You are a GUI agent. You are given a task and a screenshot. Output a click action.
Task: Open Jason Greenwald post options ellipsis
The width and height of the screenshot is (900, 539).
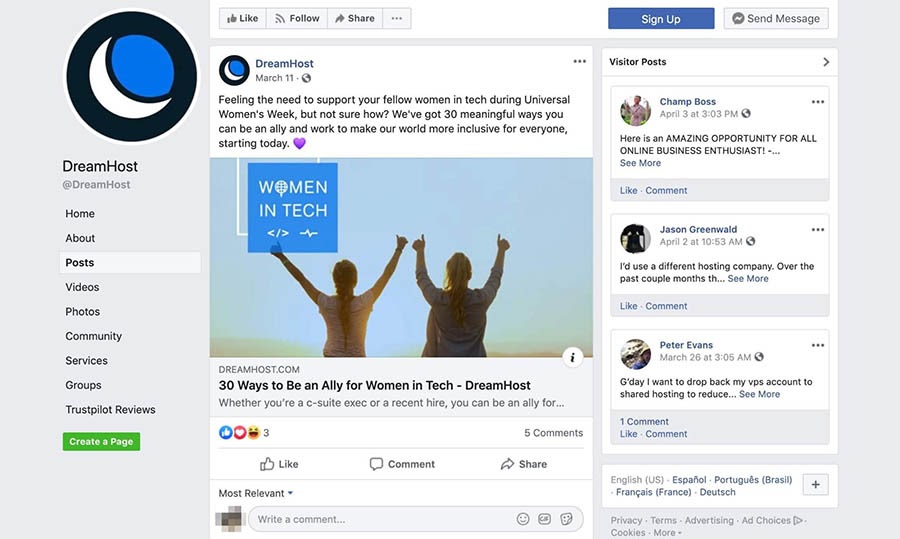(x=818, y=230)
